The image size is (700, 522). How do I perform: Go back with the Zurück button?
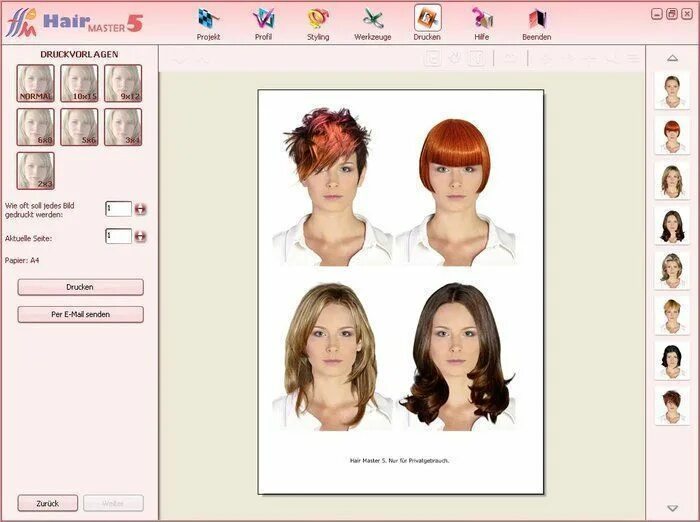tap(45, 503)
